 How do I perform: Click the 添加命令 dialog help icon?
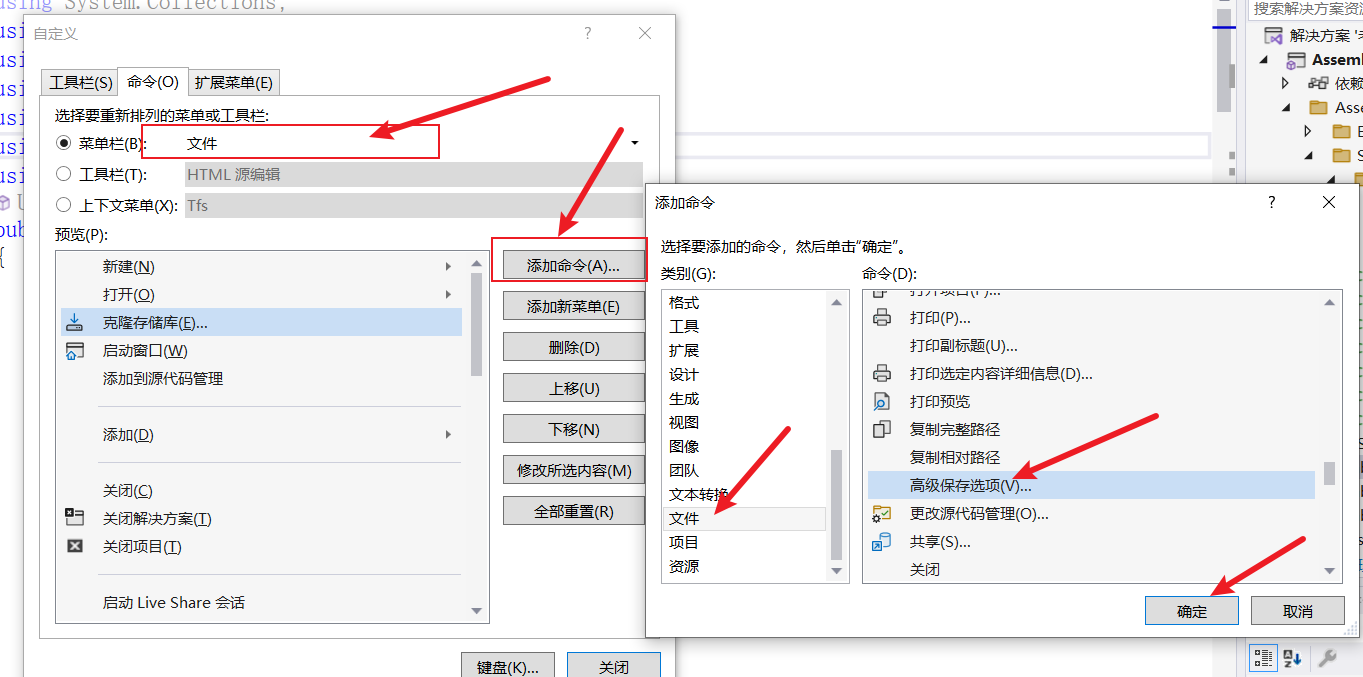click(x=1272, y=202)
